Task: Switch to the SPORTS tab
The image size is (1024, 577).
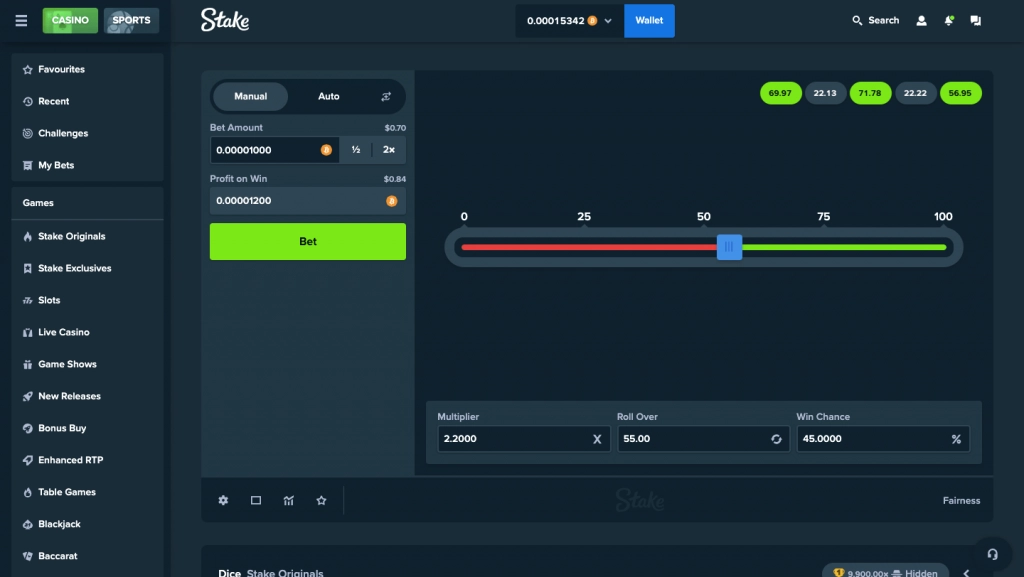Action: pos(131,19)
